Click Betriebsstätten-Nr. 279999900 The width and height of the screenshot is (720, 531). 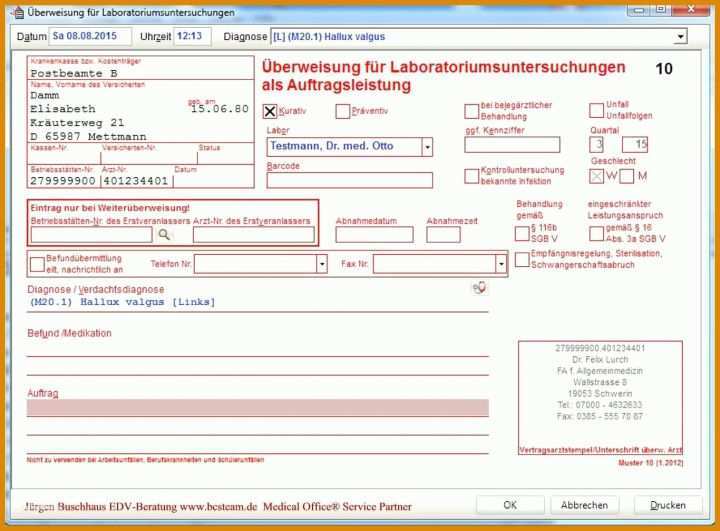63,181
